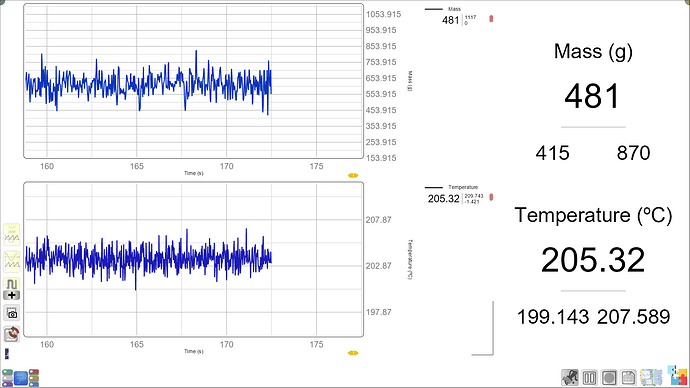The width and height of the screenshot is (690, 388).
Task: Click the maximum temperature value 207.589
Action: 634,317
